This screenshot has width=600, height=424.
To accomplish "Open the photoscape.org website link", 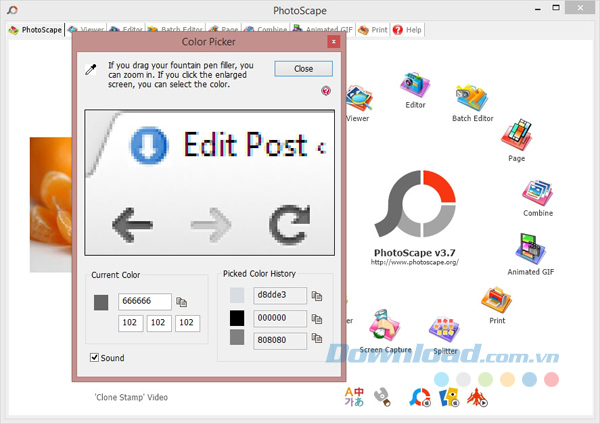I will tap(414, 263).
